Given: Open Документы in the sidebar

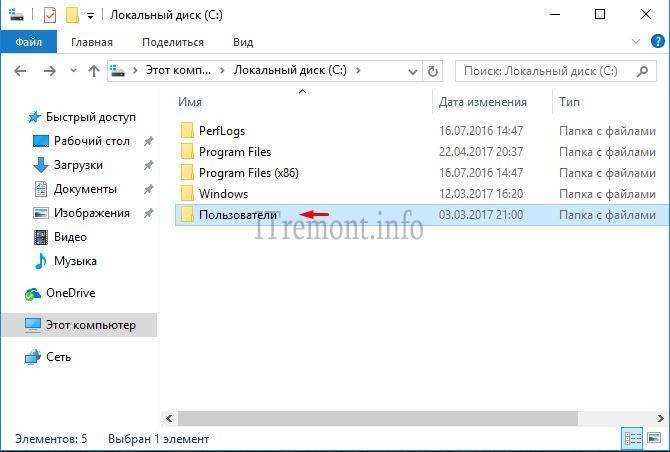Looking at the screenshot, I should [x=85, y=189].
